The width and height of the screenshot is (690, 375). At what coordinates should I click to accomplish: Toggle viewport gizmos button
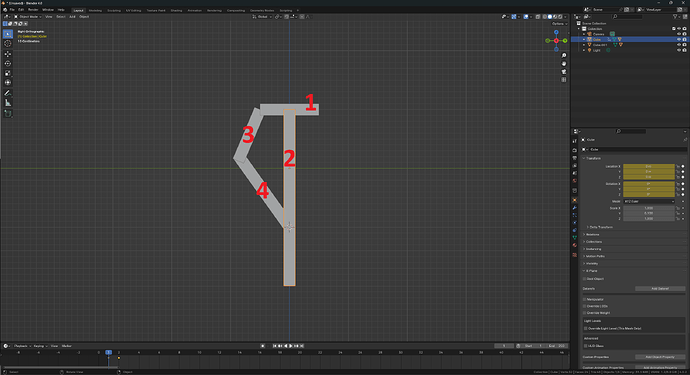[x=514, y=17]
